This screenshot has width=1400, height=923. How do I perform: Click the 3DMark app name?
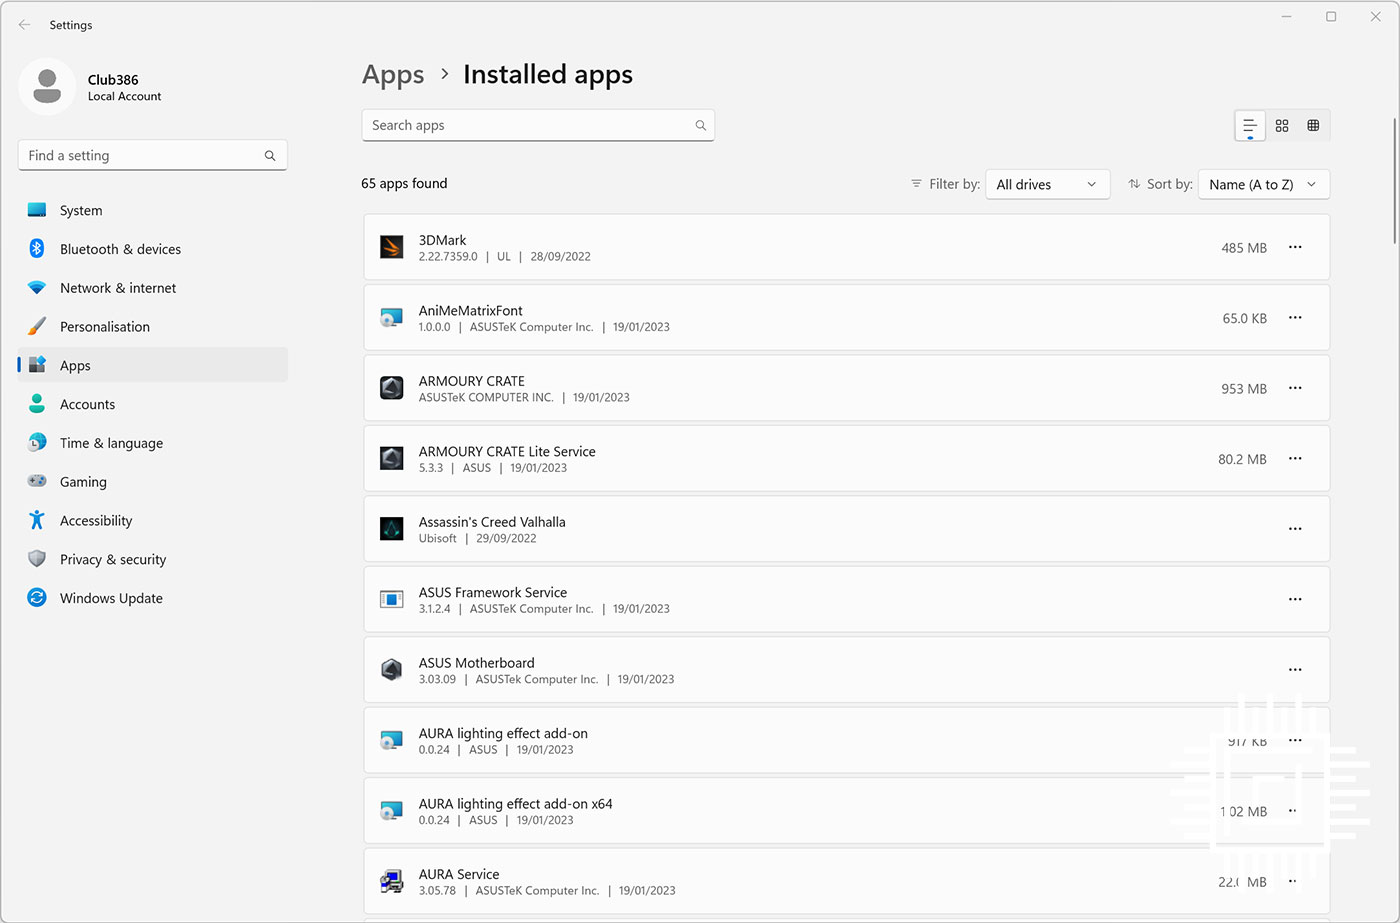tap(442, 240)
